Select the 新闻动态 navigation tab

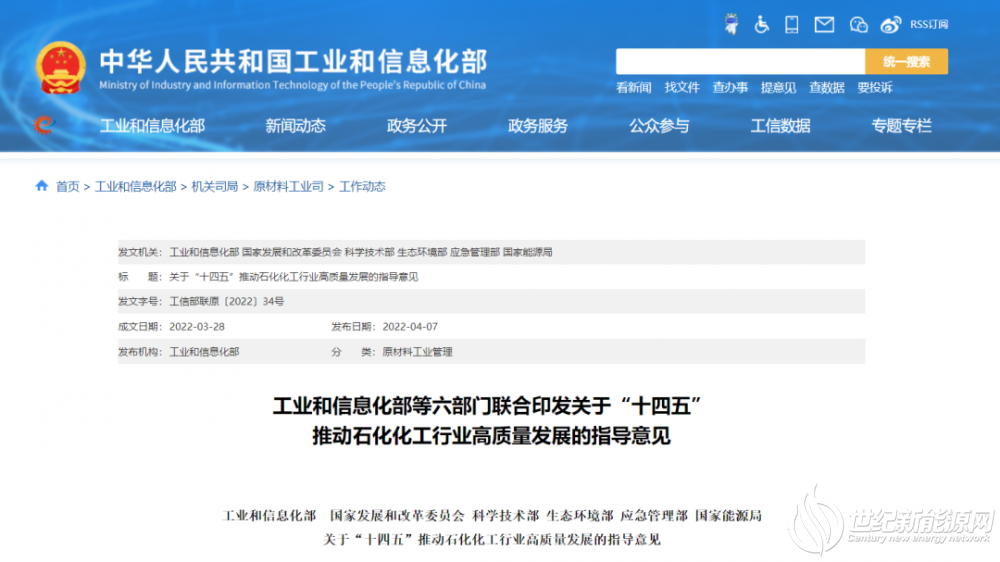[295, 126]
